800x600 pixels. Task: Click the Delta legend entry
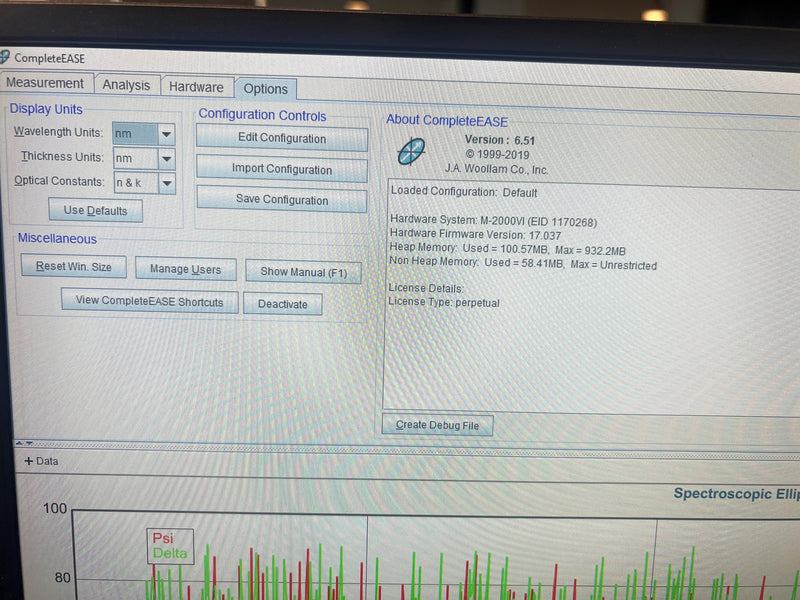[170, 553]
